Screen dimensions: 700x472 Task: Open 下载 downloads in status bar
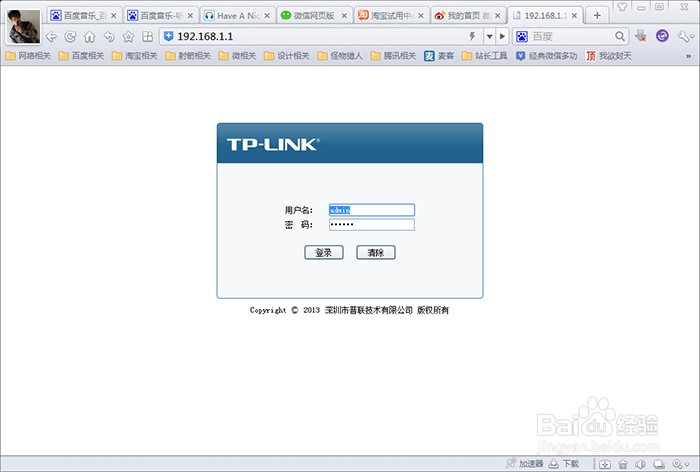point(564,464)
